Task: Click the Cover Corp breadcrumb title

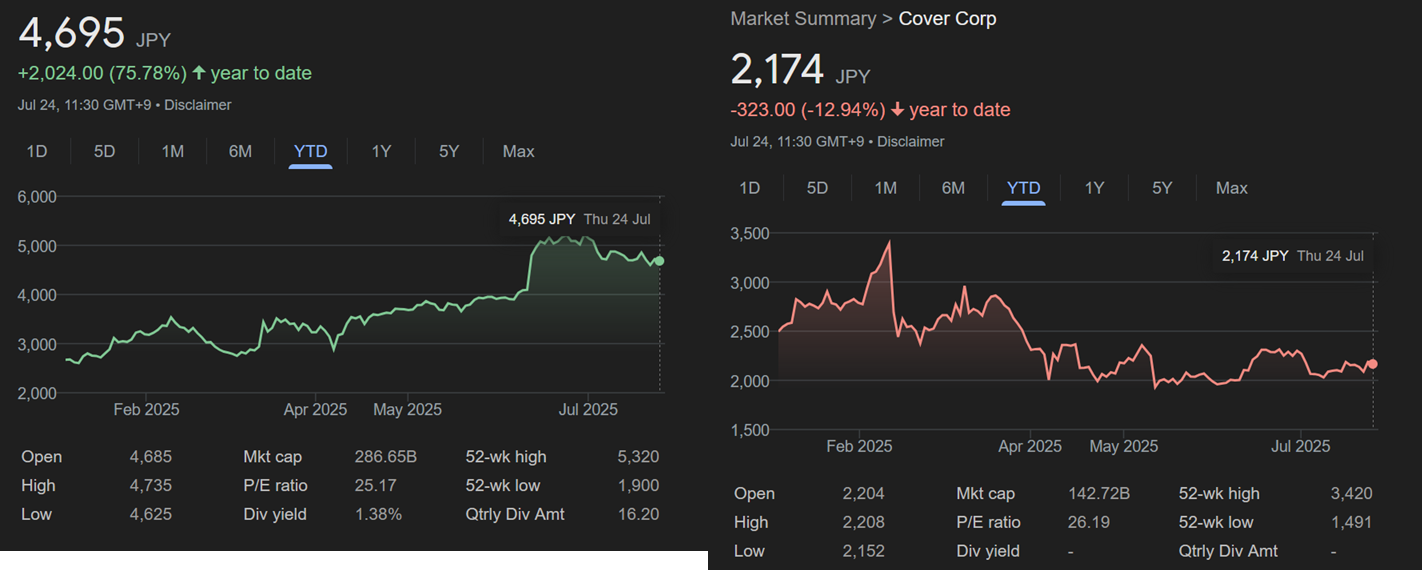Action: click(x=947, y=19)
